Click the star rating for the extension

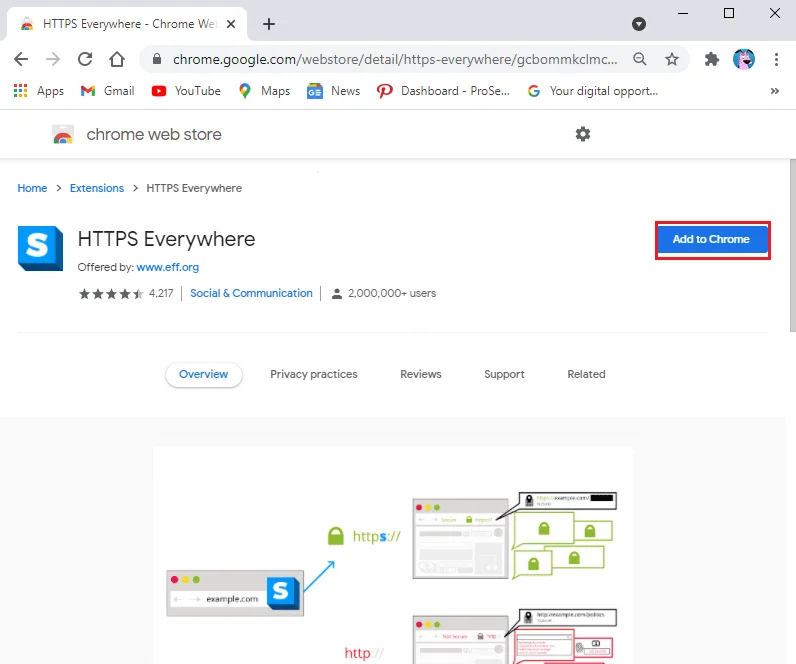[x=111, y=293]
